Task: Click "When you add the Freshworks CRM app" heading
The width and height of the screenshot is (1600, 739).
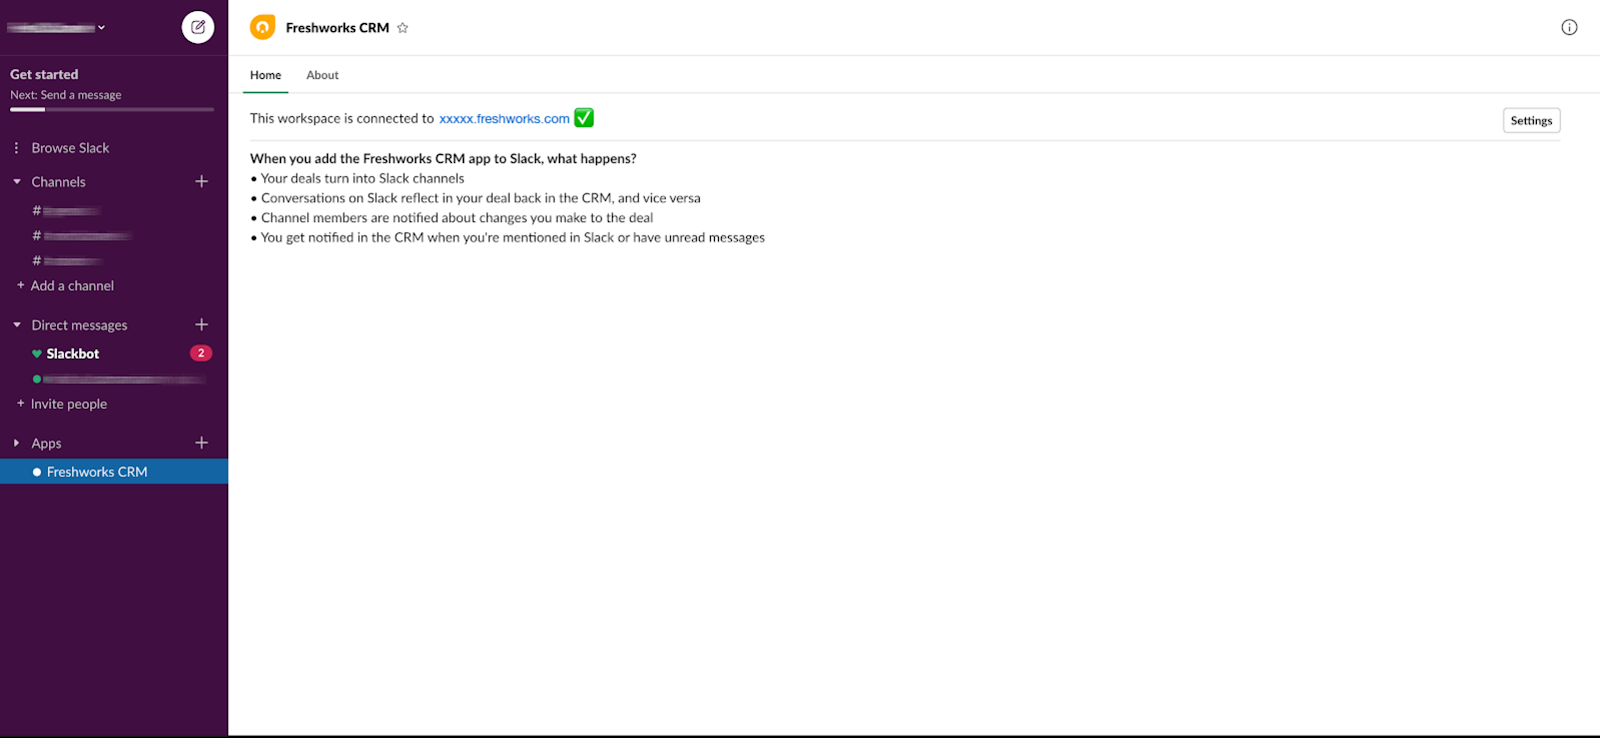Action: (443, 158)
